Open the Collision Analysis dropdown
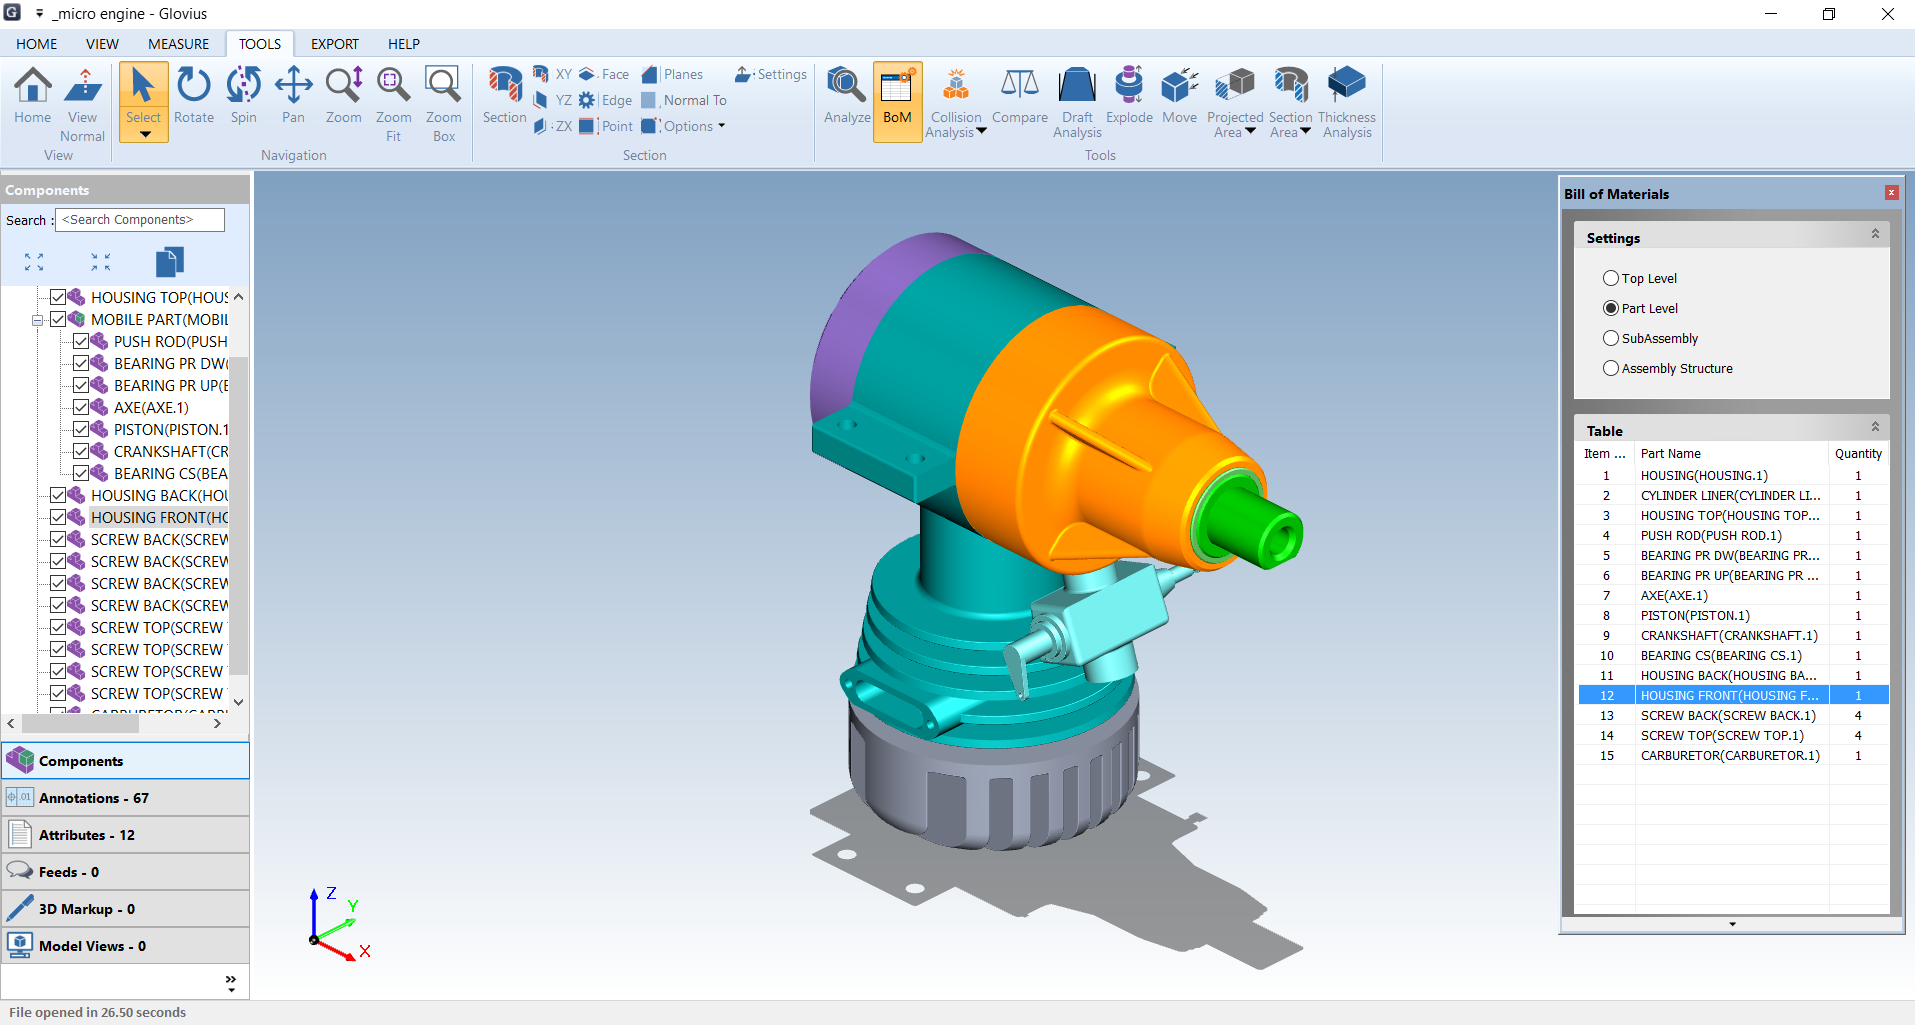Screen dimensions: 1915x1025 tap(981, 132)
